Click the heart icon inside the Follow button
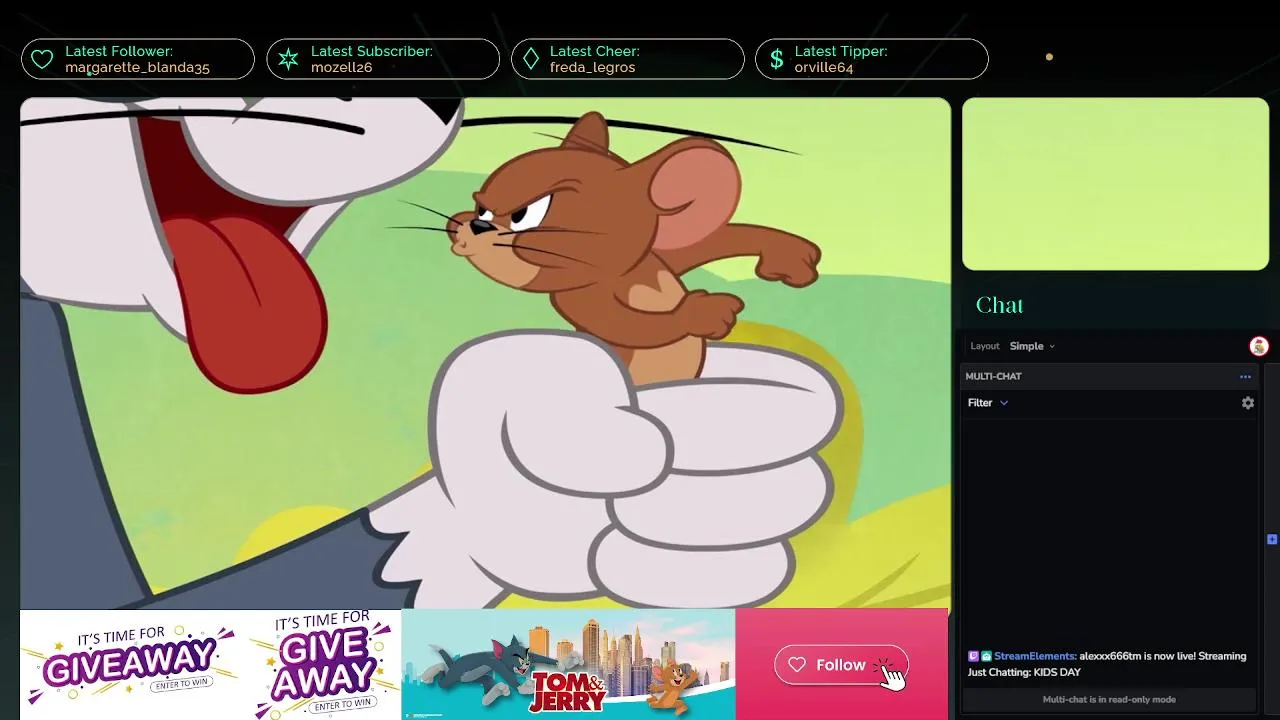 pos(797,665)
